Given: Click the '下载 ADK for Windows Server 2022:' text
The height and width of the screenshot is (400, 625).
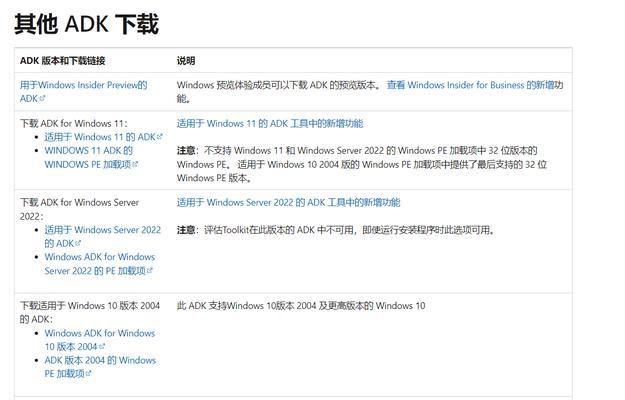Looking at the screenshot, I should 79,209.
